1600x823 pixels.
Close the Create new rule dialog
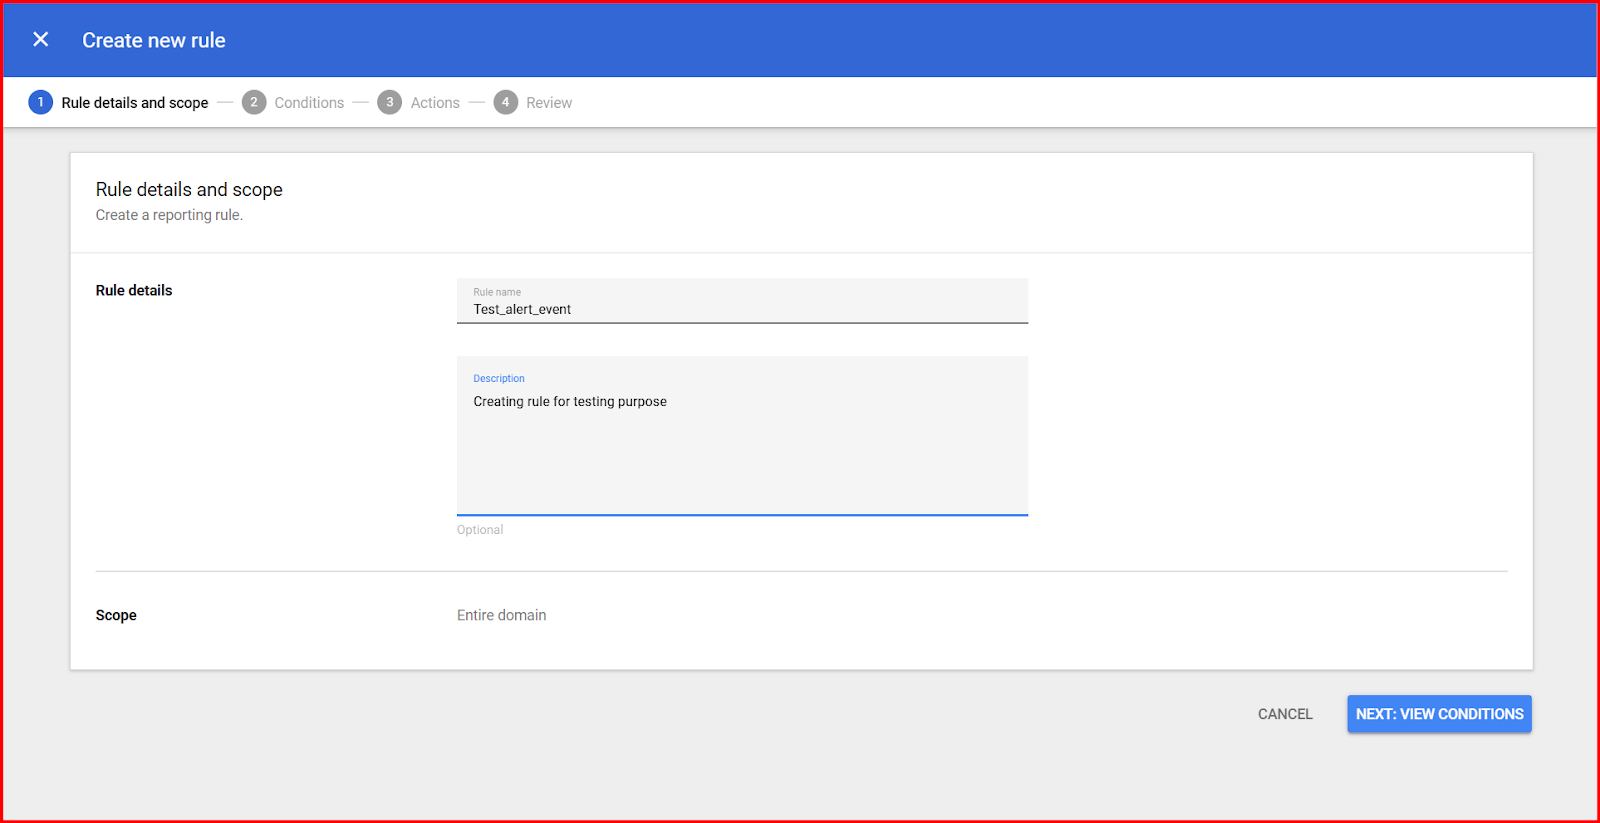[x=41, y=40]
